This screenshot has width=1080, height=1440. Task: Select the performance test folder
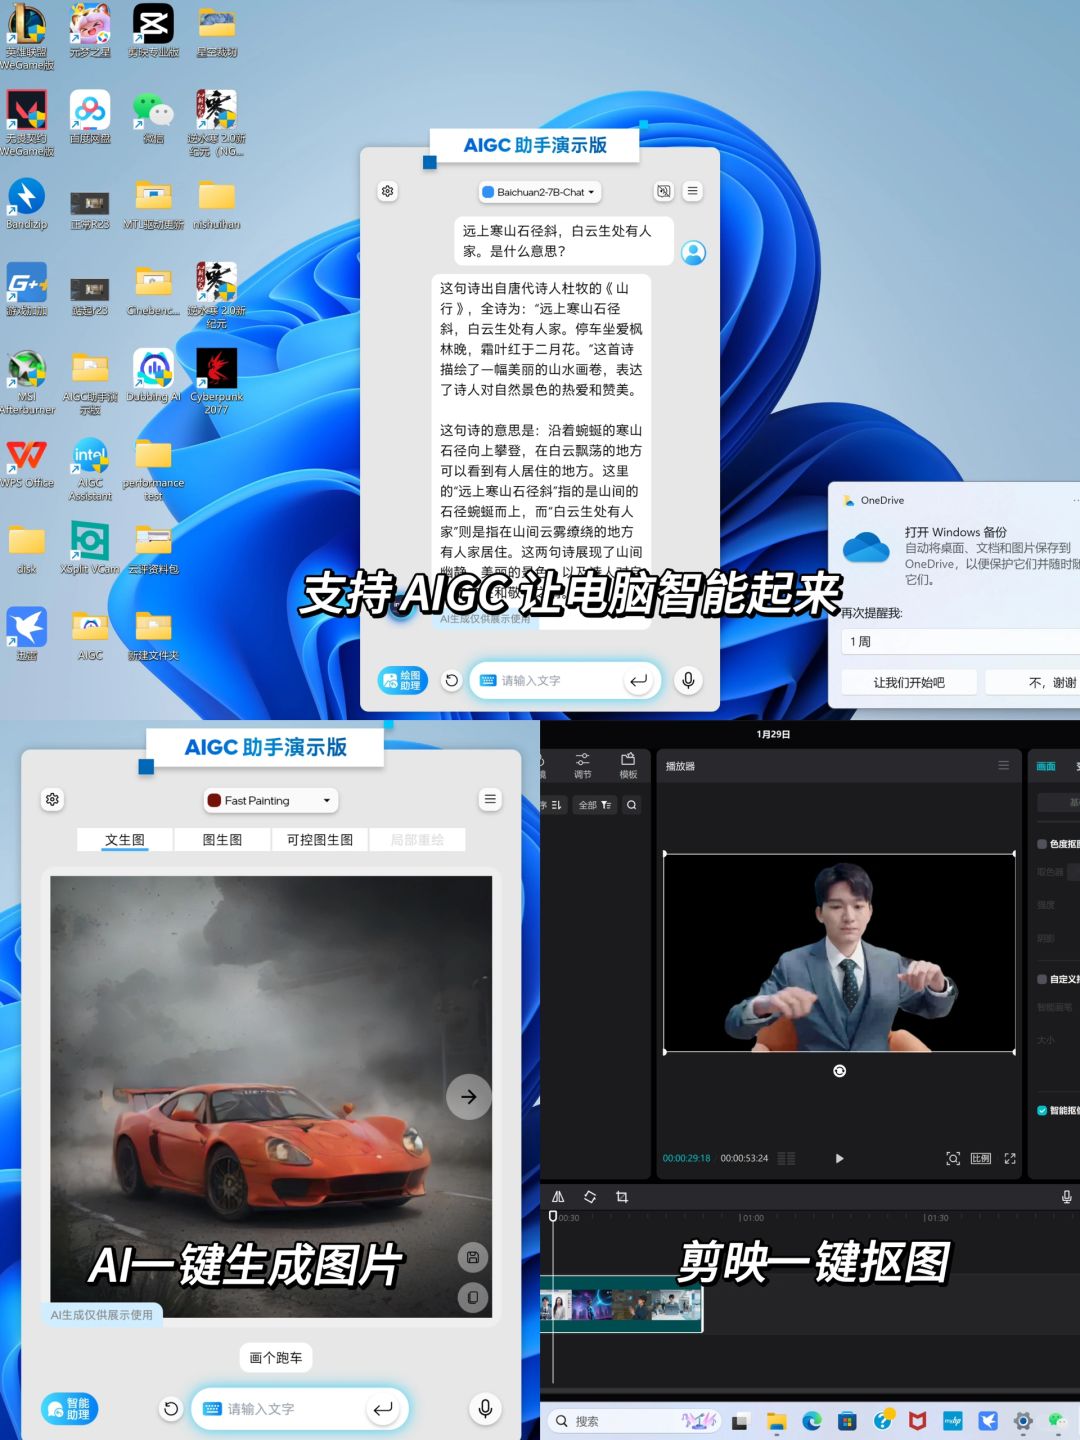pos(153,469)
